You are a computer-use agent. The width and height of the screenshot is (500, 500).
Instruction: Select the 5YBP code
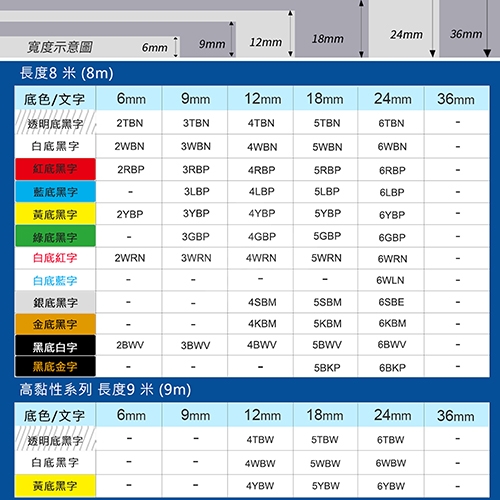[x=328, y=213]
